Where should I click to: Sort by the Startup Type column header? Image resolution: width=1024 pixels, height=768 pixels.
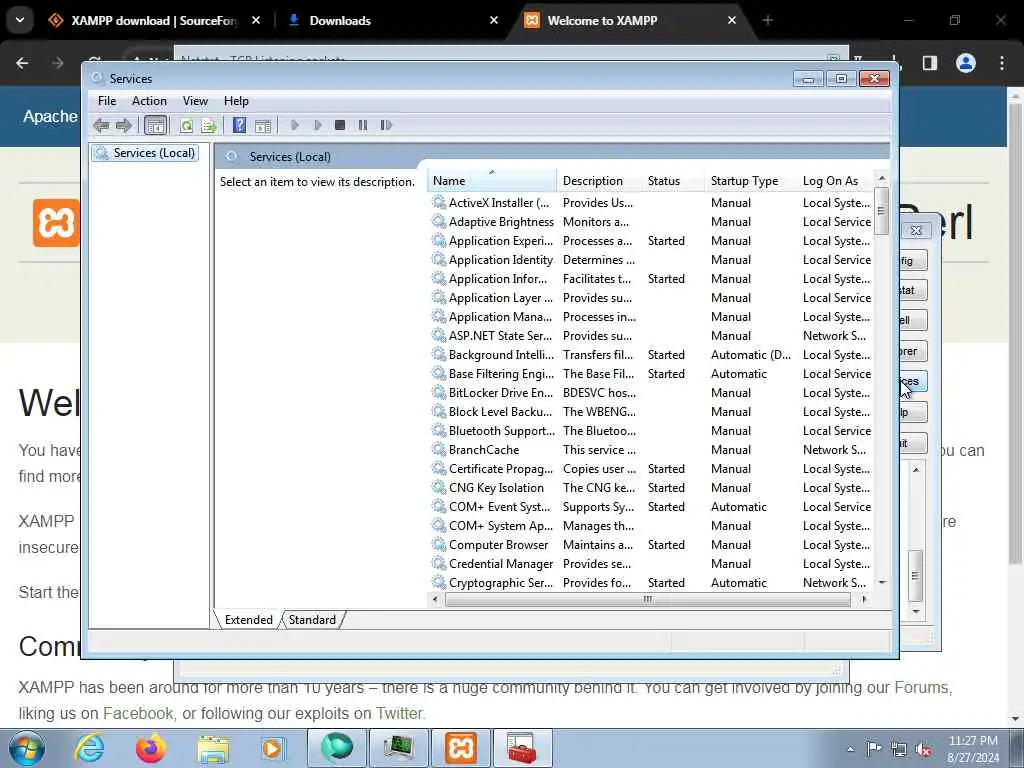click(x=750, y=181)
